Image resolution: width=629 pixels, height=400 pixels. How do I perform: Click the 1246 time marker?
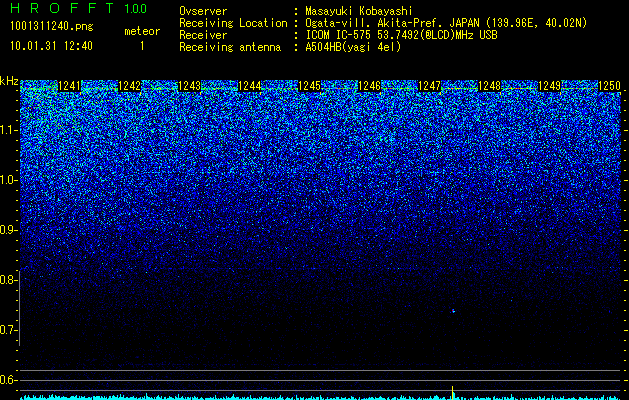point(369,86)
